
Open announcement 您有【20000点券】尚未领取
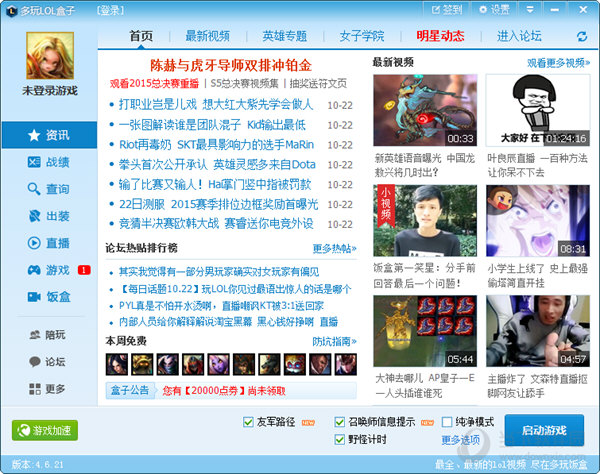click(224, 391)
